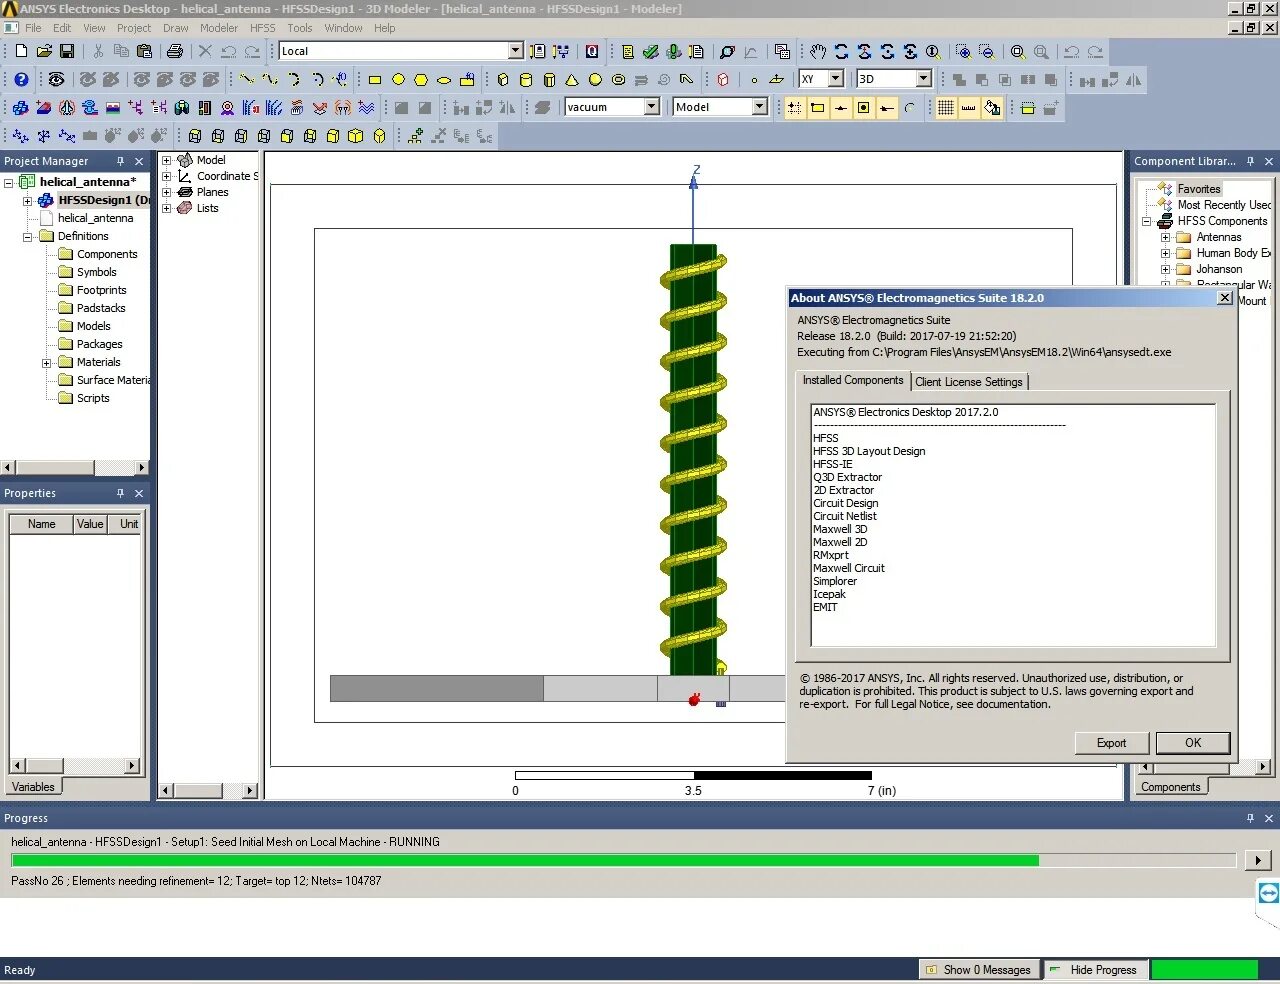This screenshot has width=1280, height=984.
Task: Open the Variables tab in Properties
Action: coord(33,787)
